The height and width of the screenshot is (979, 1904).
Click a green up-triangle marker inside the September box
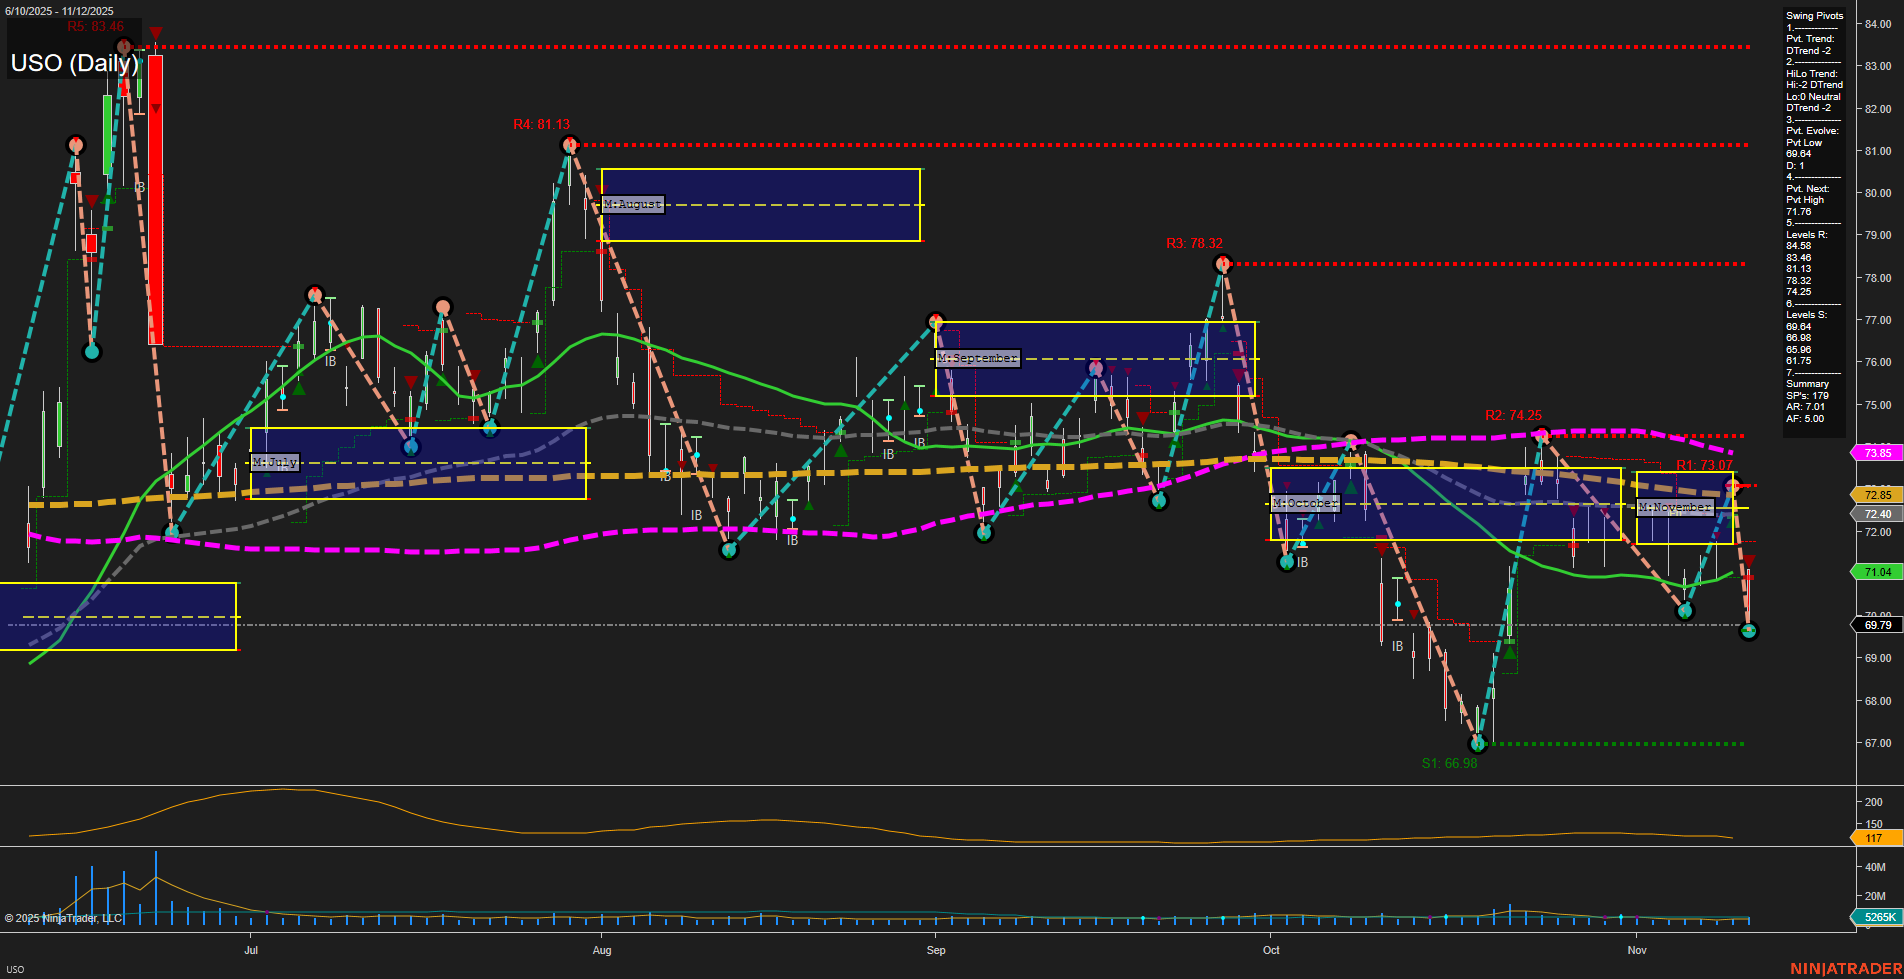click(1223, 327)
